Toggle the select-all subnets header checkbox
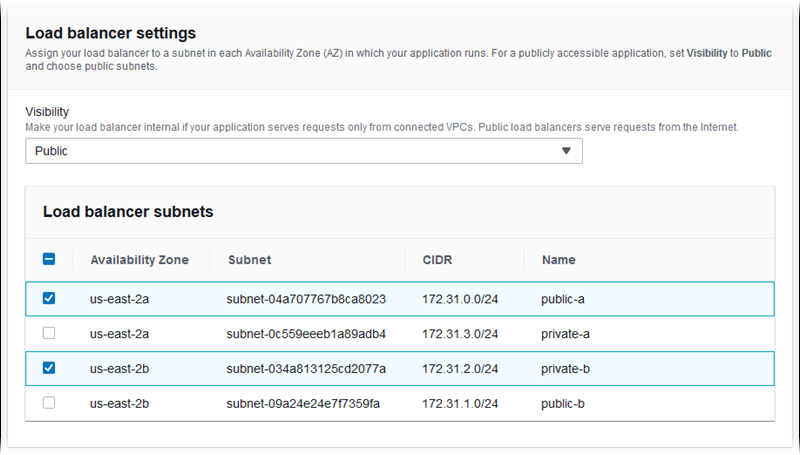800x455 pixels. 49,259
